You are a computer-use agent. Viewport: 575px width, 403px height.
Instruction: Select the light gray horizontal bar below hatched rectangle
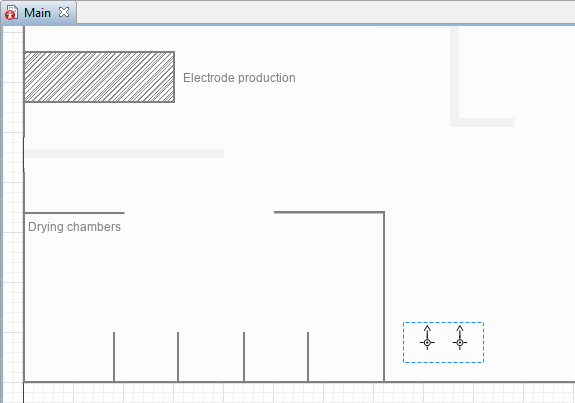click(x=124, y=153)
